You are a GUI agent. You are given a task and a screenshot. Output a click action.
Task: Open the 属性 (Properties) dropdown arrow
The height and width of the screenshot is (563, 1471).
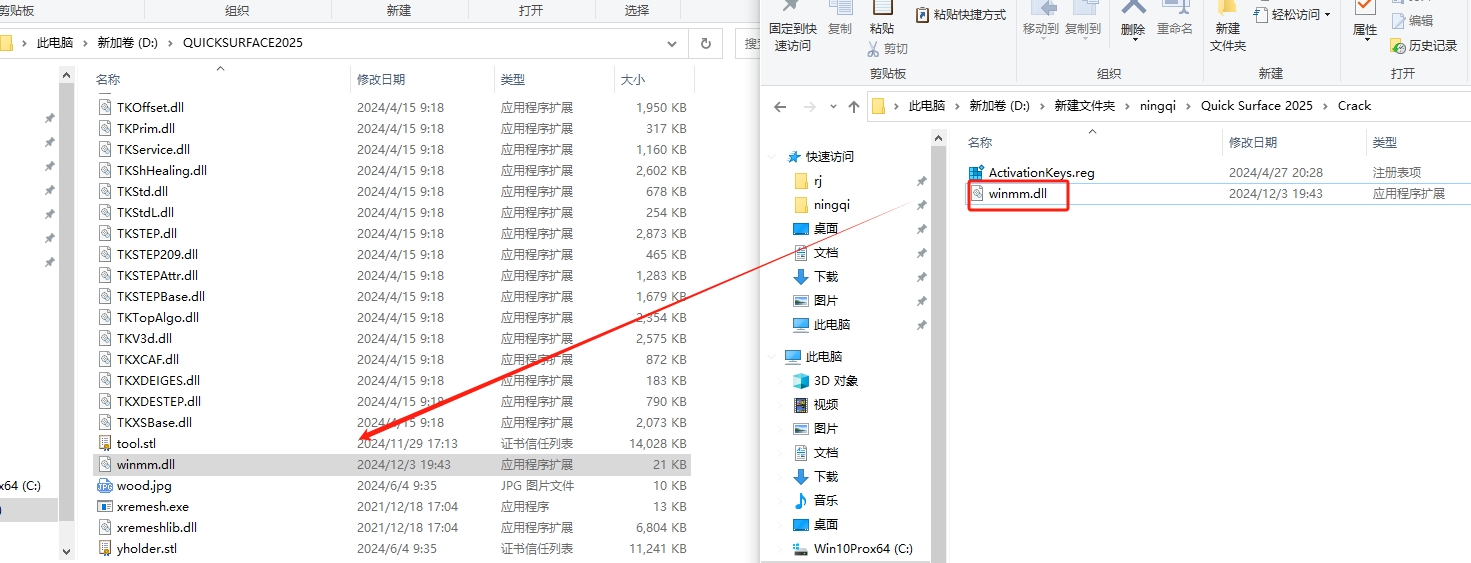[x=1366, y=40]
